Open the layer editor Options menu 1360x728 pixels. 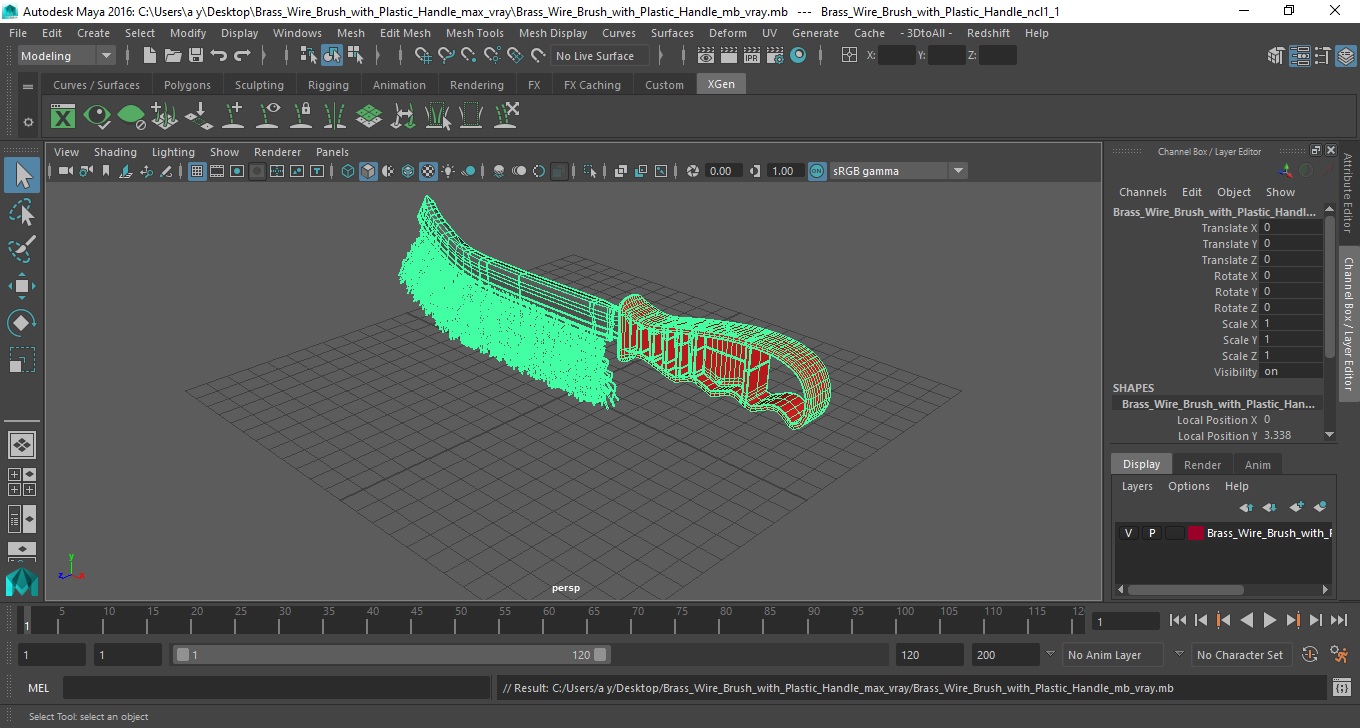pyautogui.click(x=1189, y=486)
